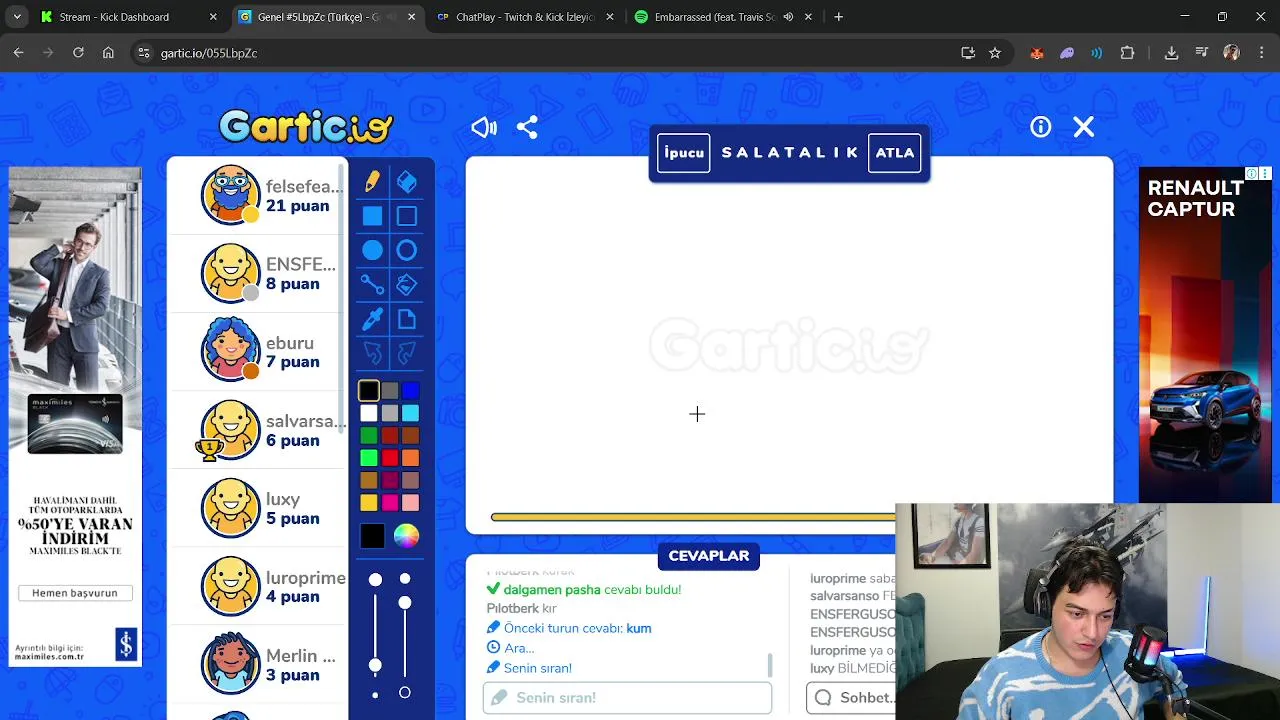Exit the room with the X icon
This screenshot has height=720, width=1280.
1084,127
